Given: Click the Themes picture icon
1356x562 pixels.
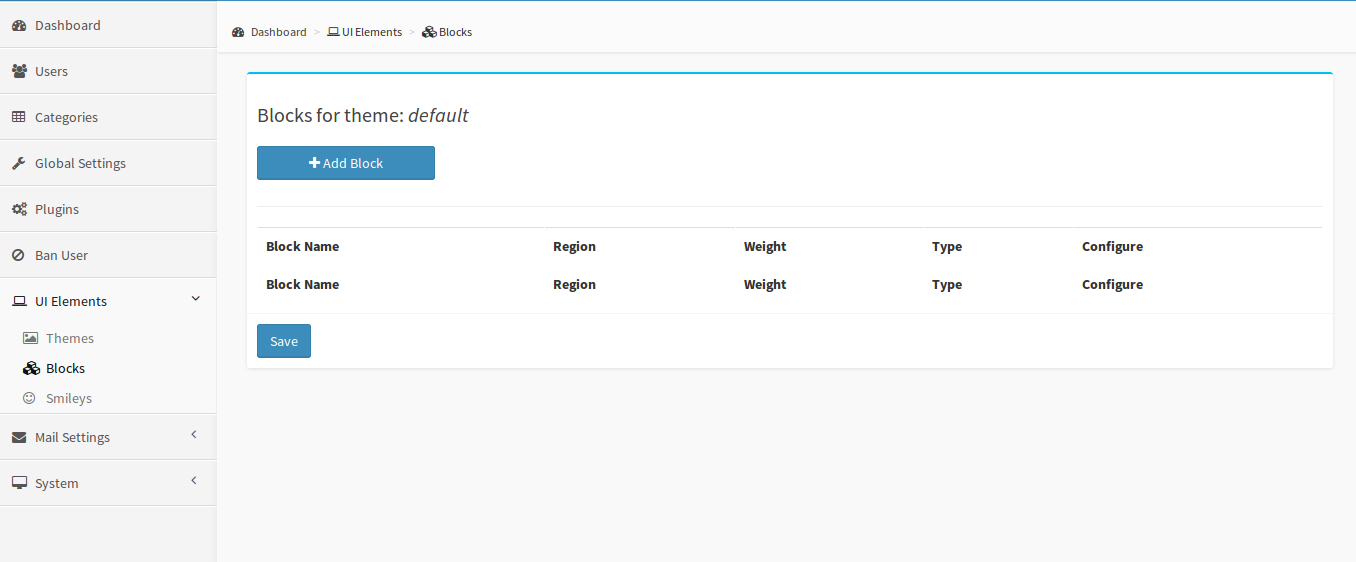Looking at the screenshot, I should click(x=30, y=338).
